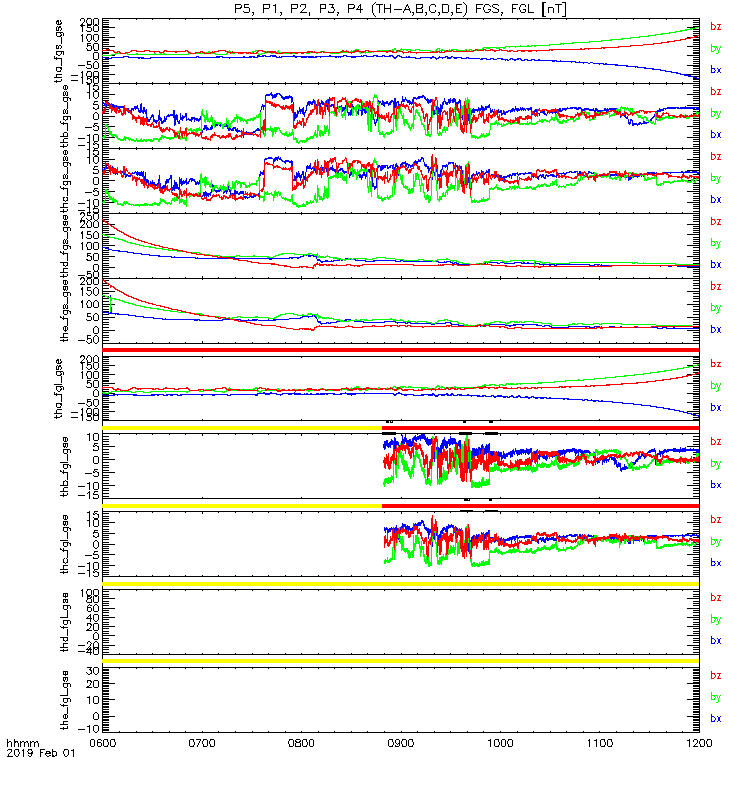Viewport: 750px width, 800px height.
Task: Click the thd_fgl_gse y-axis label
Action: (x=64, y=622)
